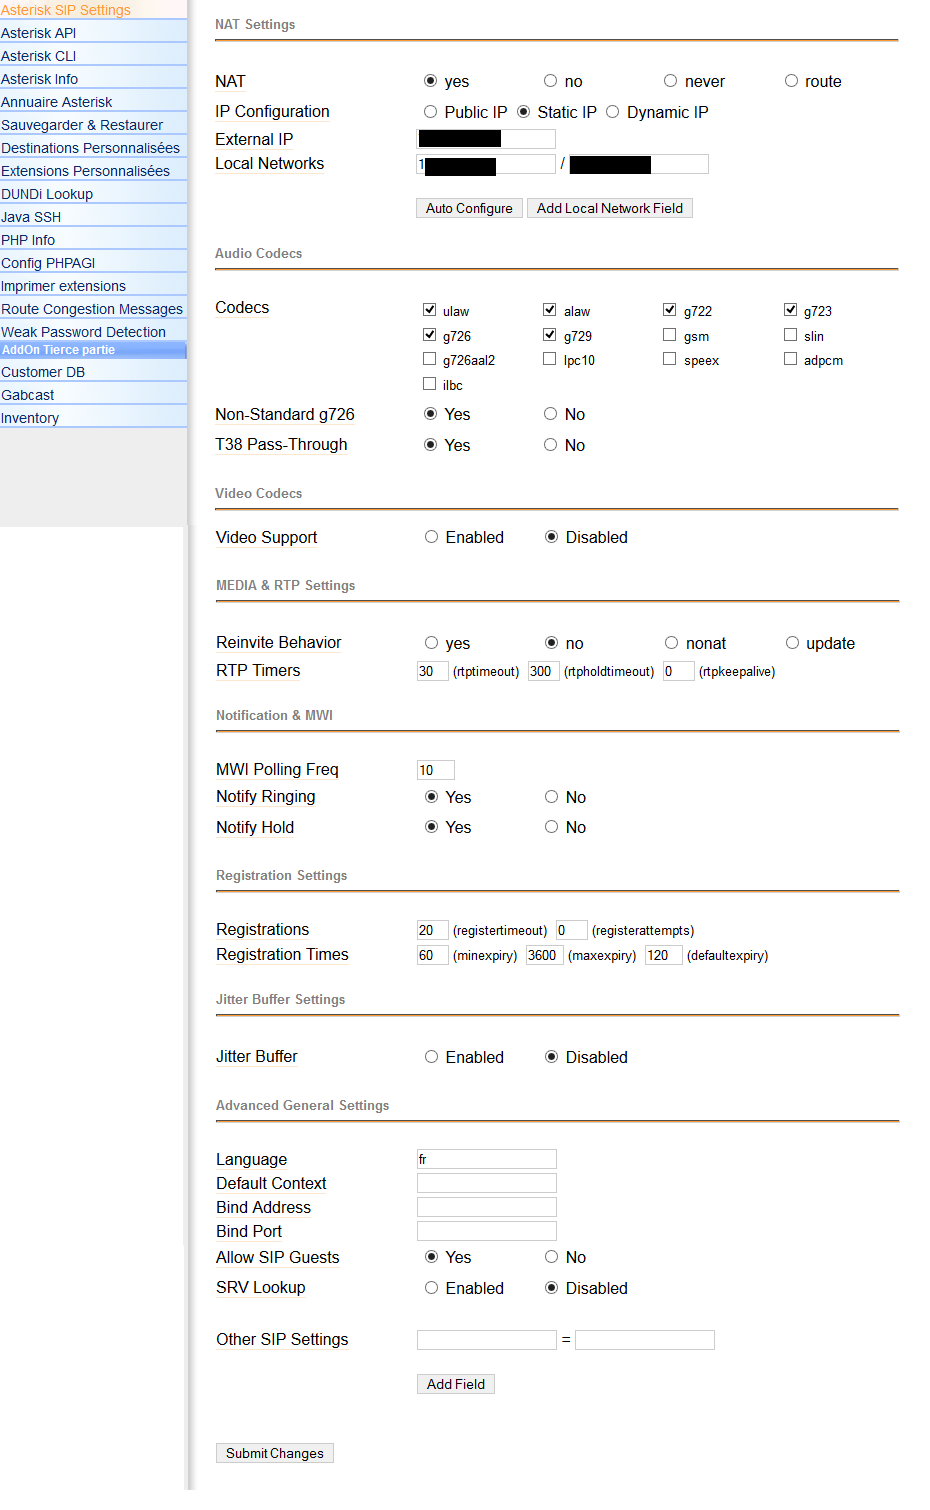Check the lpc10 codec box
930x1510 pixels.
pyautogui.click(x=549, y=359)
